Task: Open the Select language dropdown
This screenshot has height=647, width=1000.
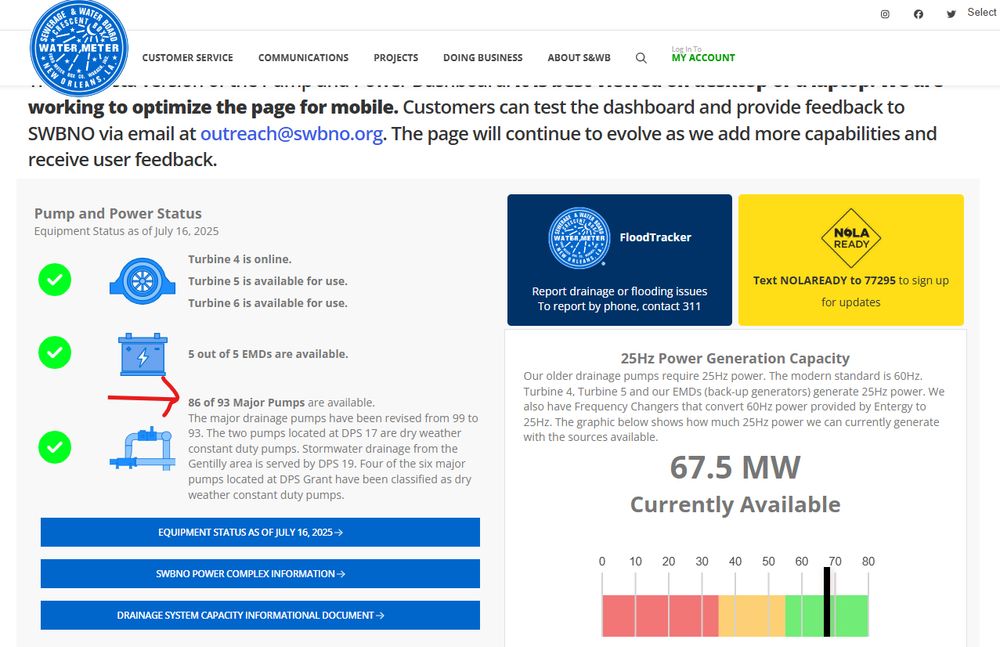Action: [982, 12]
